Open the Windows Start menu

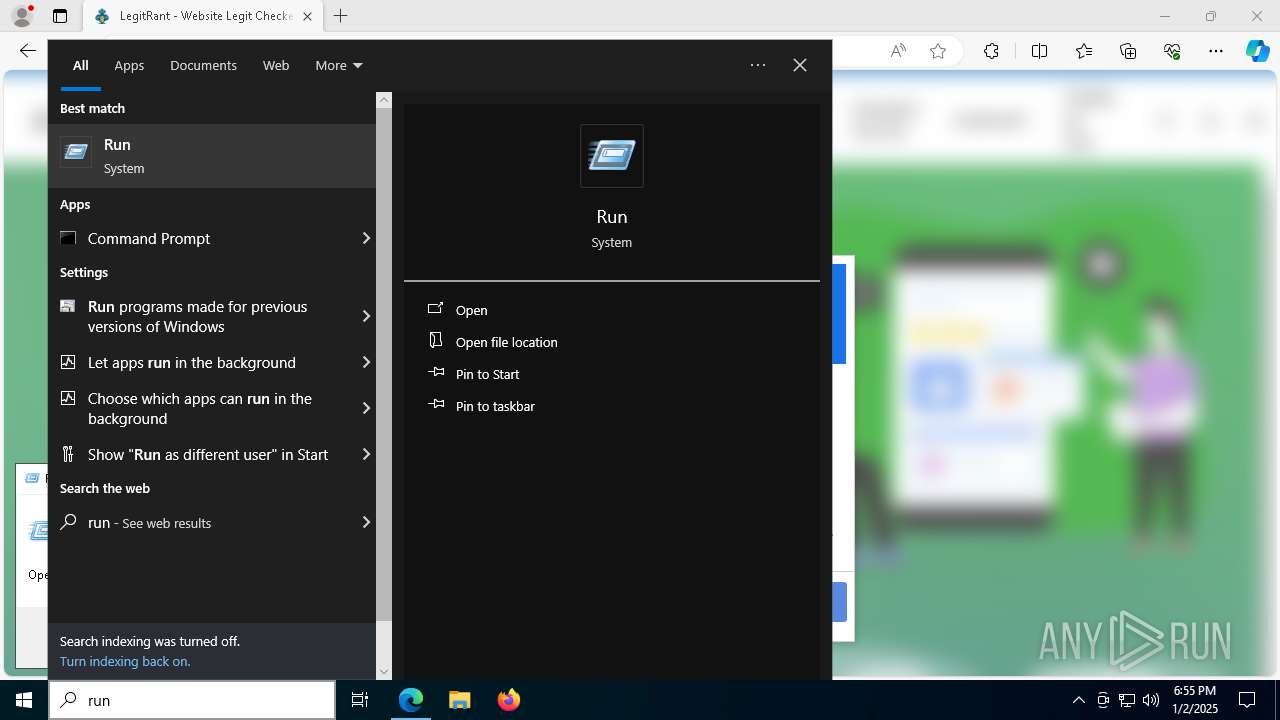click(24, 700)
